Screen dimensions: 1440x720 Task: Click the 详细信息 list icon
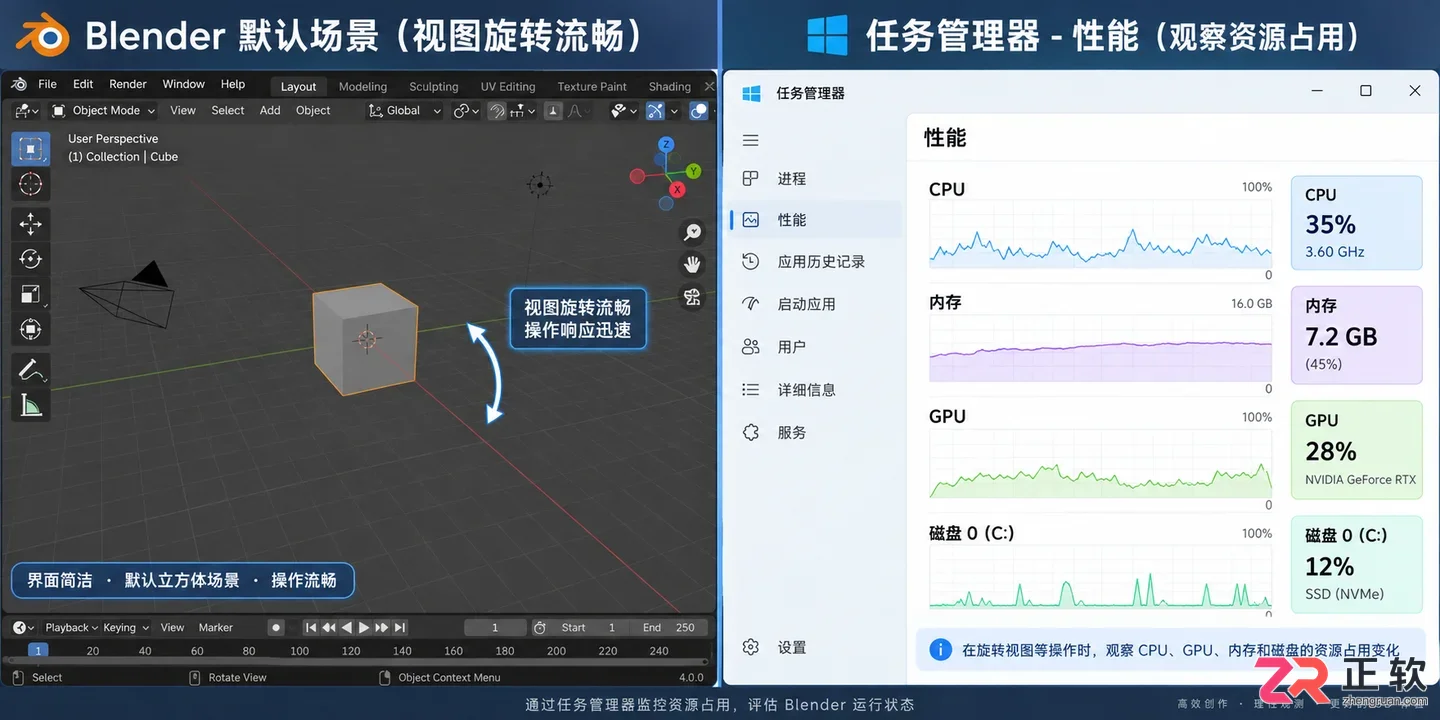click(751, 389)
